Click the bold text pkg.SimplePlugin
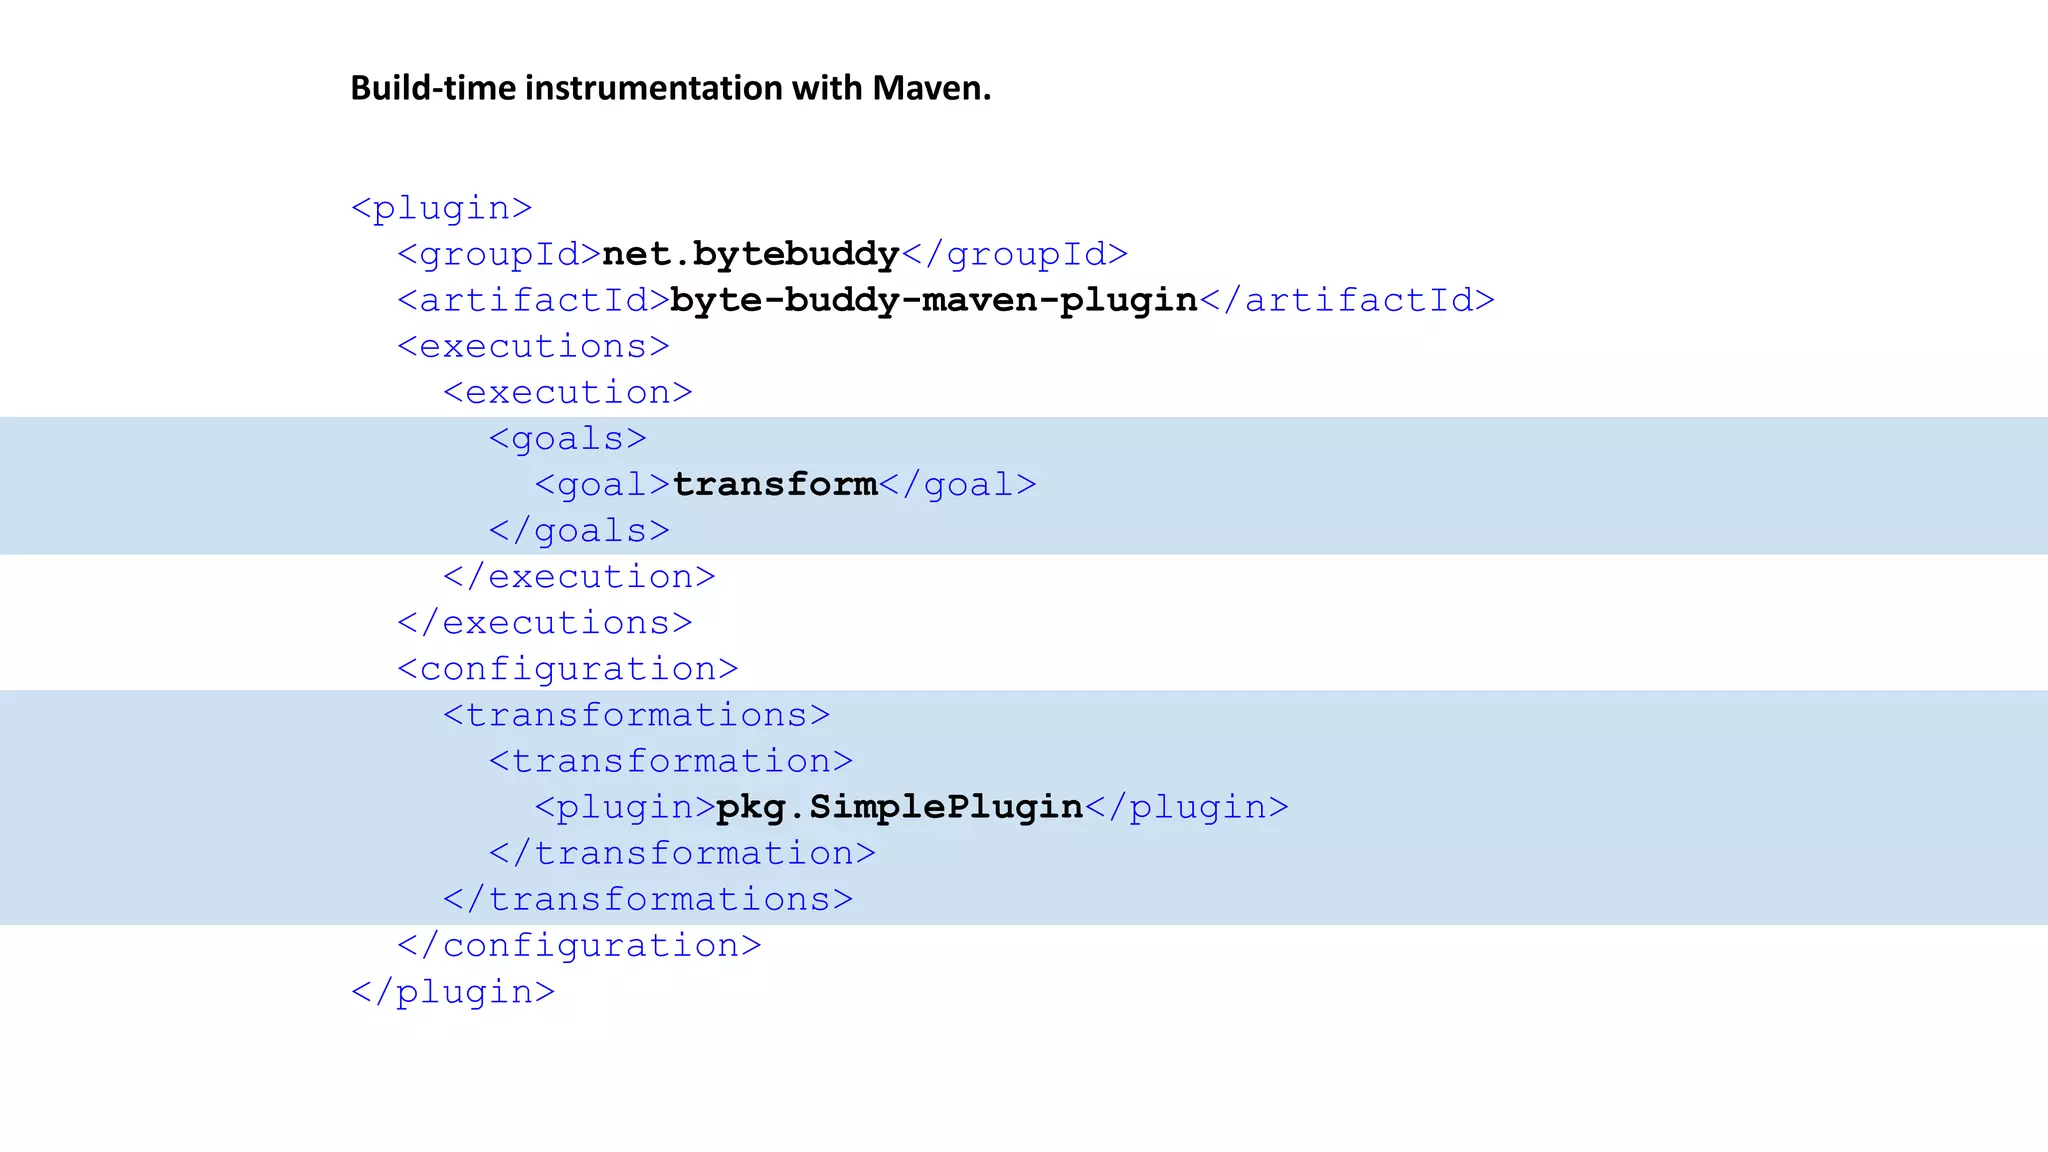Image resolution: width=2048 pixels, height=1152 pixels. pyautogui.click(x=899, y=806)
